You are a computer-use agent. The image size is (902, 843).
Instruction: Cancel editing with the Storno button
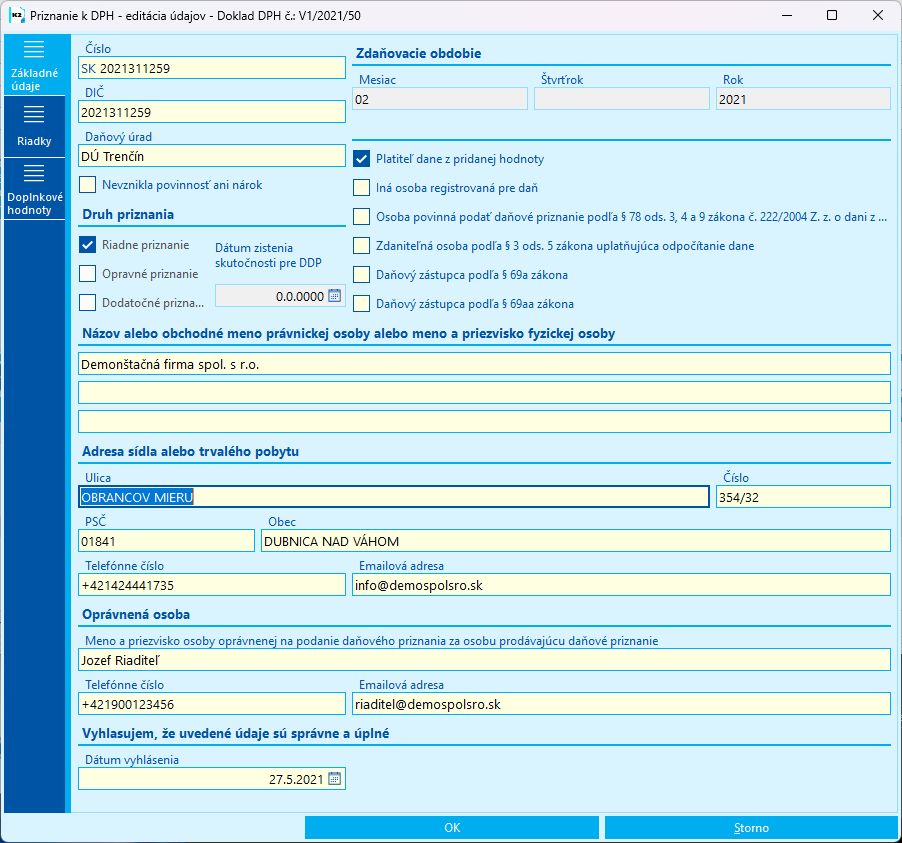(751, 827)
